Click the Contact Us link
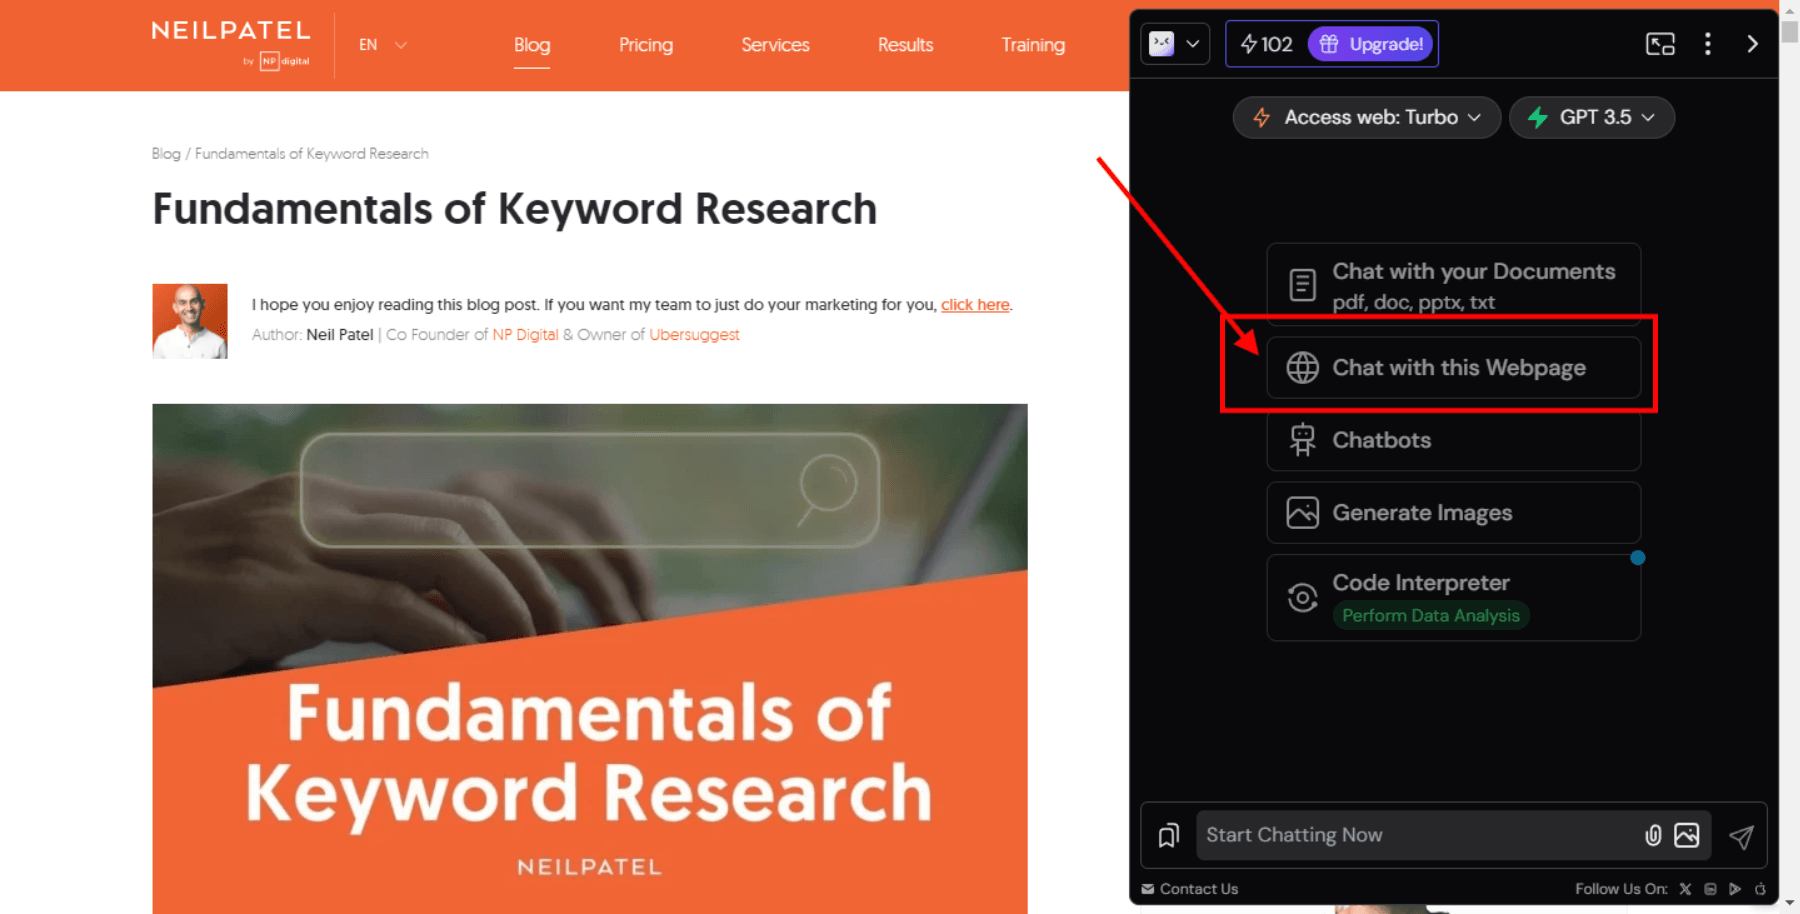This screenshot has height=914, width=1800. (x=1190, y=889)
